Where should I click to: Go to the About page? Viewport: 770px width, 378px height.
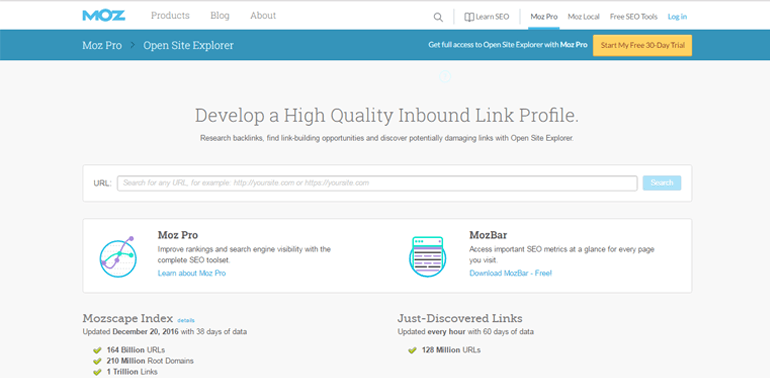(263, 16)
